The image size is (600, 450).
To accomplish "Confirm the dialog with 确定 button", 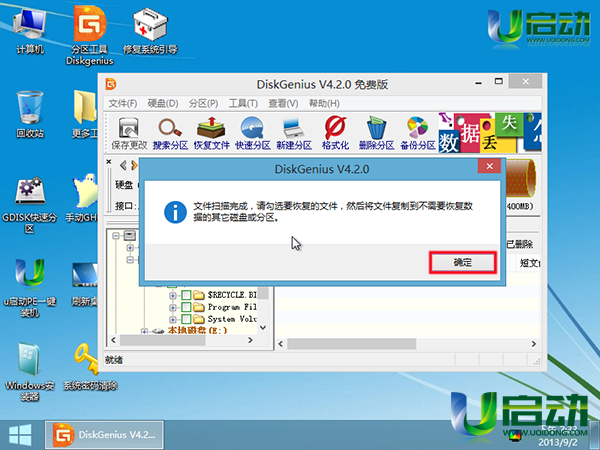I will coord(463,262).
